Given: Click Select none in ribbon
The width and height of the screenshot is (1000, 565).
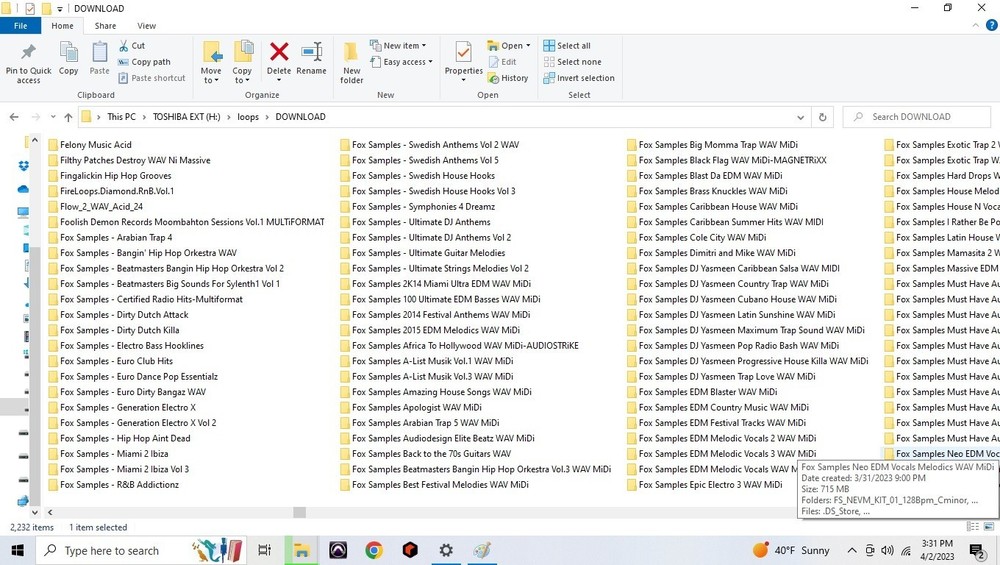Looking at the screenshot, I should click(x=573, y=62).
